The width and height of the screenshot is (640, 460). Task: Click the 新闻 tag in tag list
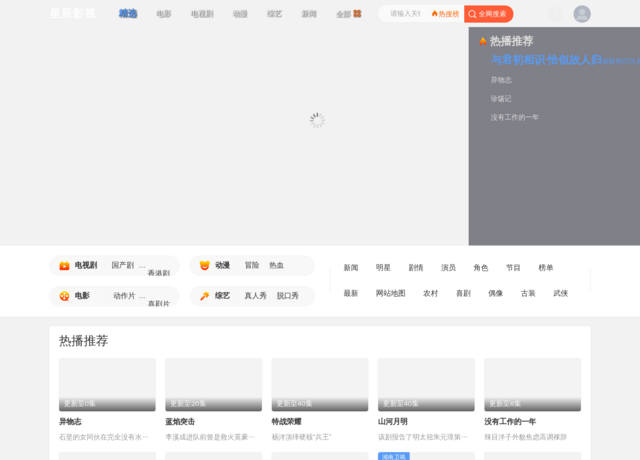(351, 268)
